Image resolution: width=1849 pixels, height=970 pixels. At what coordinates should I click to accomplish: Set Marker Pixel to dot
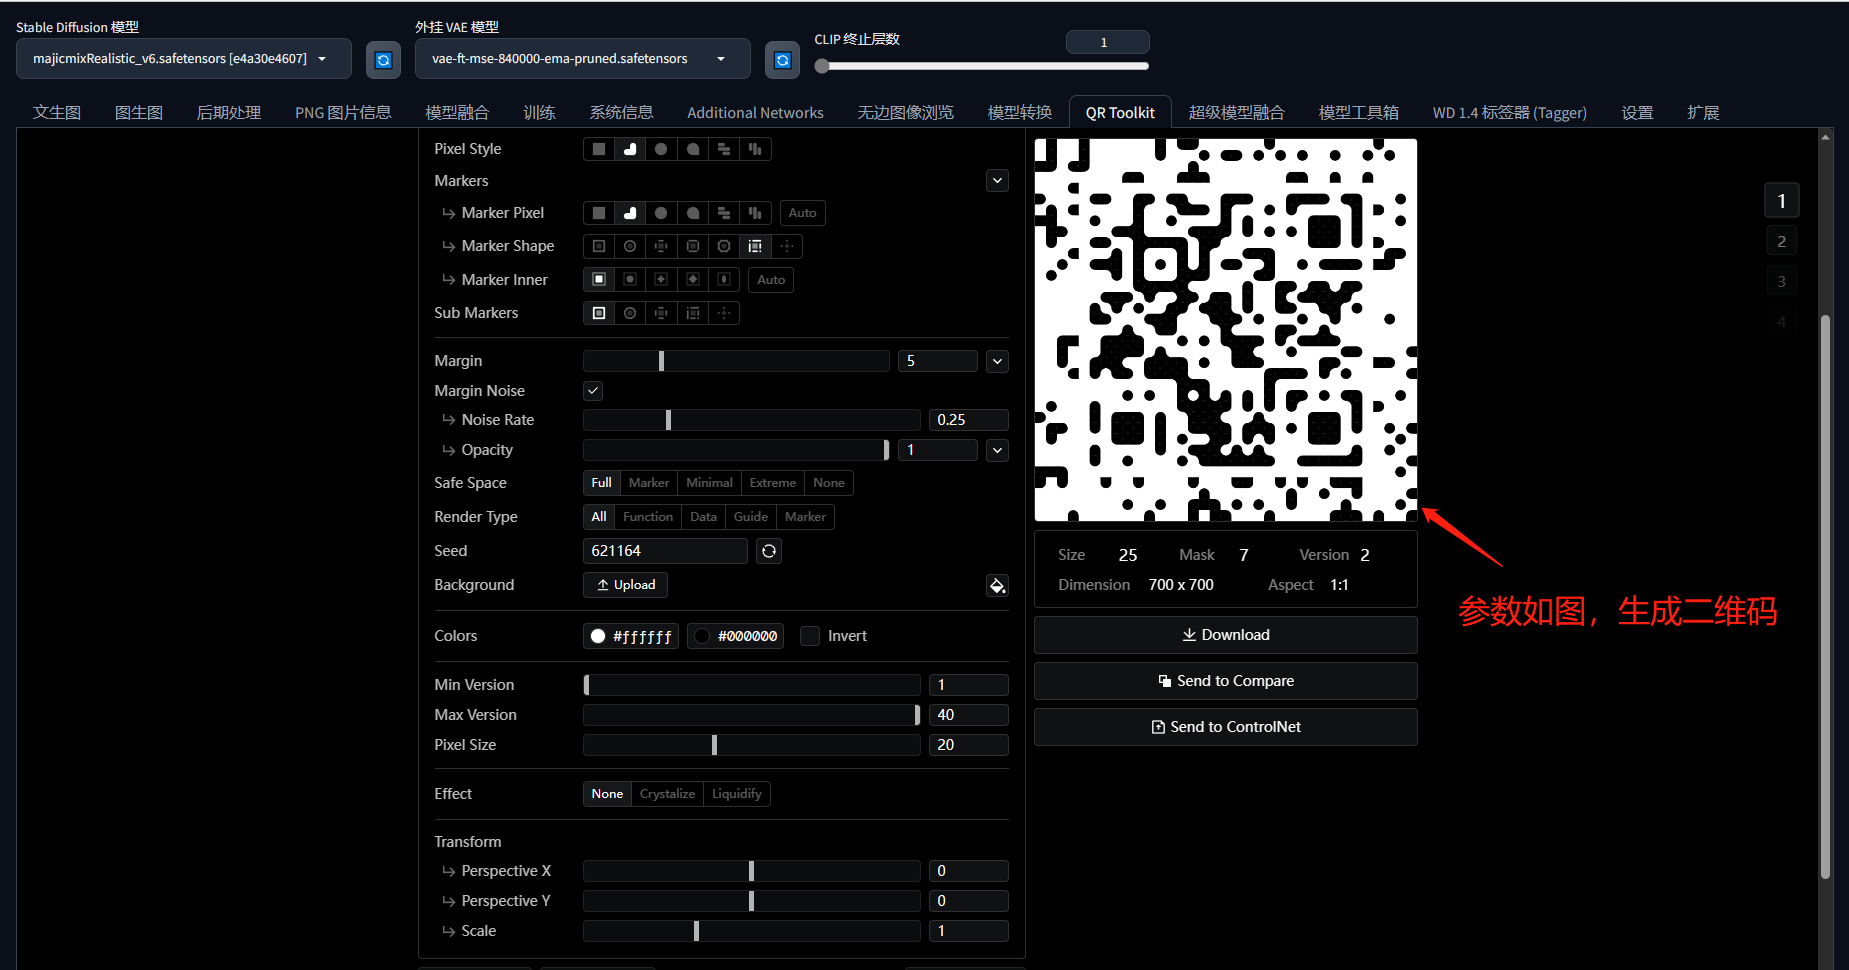[661, 213]
